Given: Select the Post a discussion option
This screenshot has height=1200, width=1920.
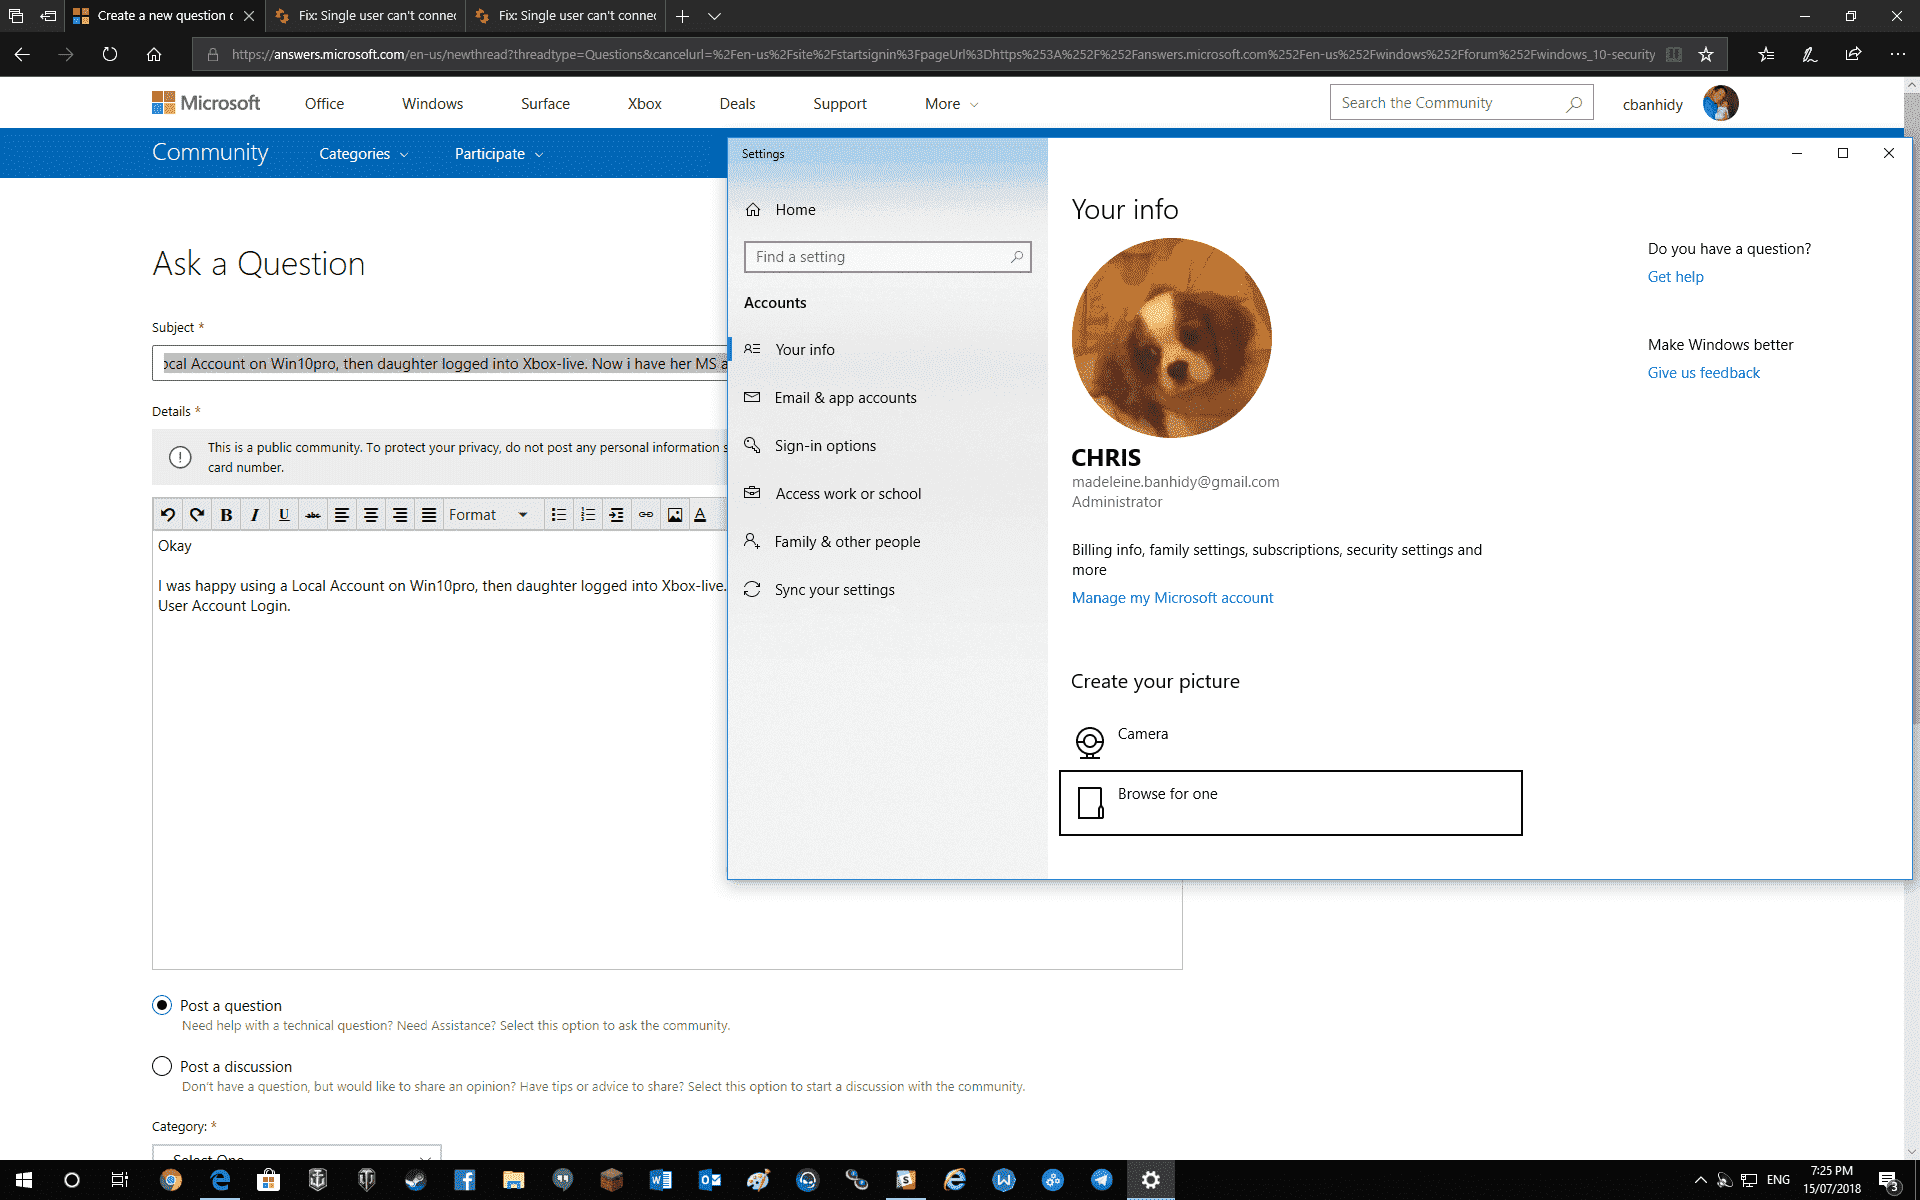Looking at the screenshot, I should click(x=162, y=1066).
